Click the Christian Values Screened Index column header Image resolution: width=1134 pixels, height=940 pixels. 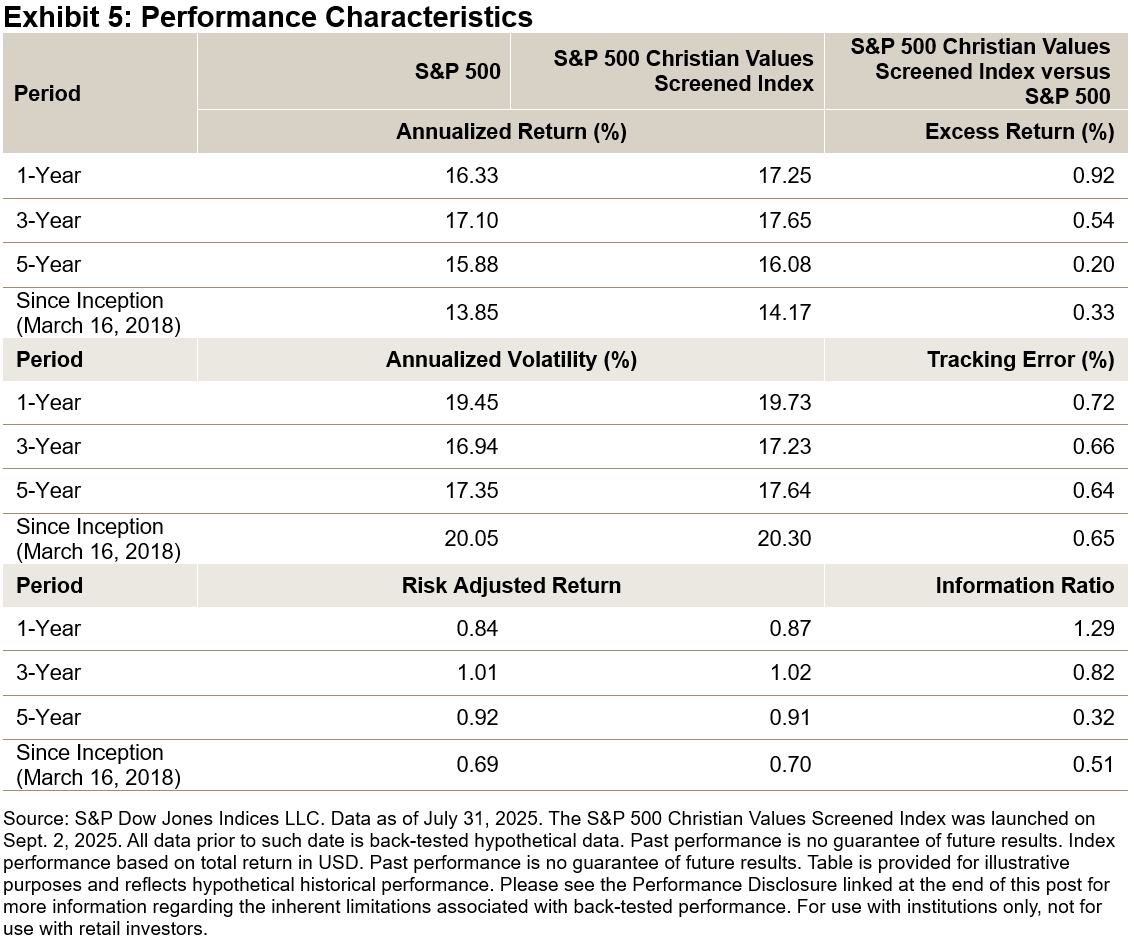tap(683, 71)
